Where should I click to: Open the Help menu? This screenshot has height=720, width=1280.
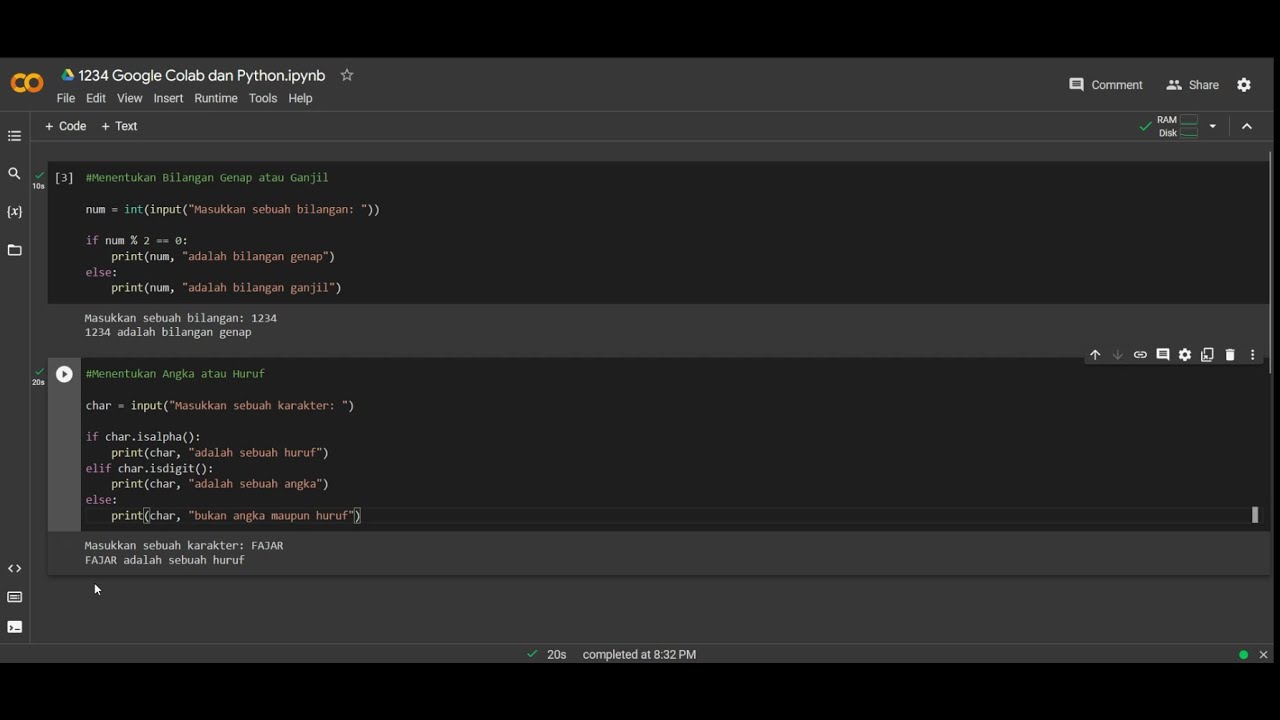(300, 98)
